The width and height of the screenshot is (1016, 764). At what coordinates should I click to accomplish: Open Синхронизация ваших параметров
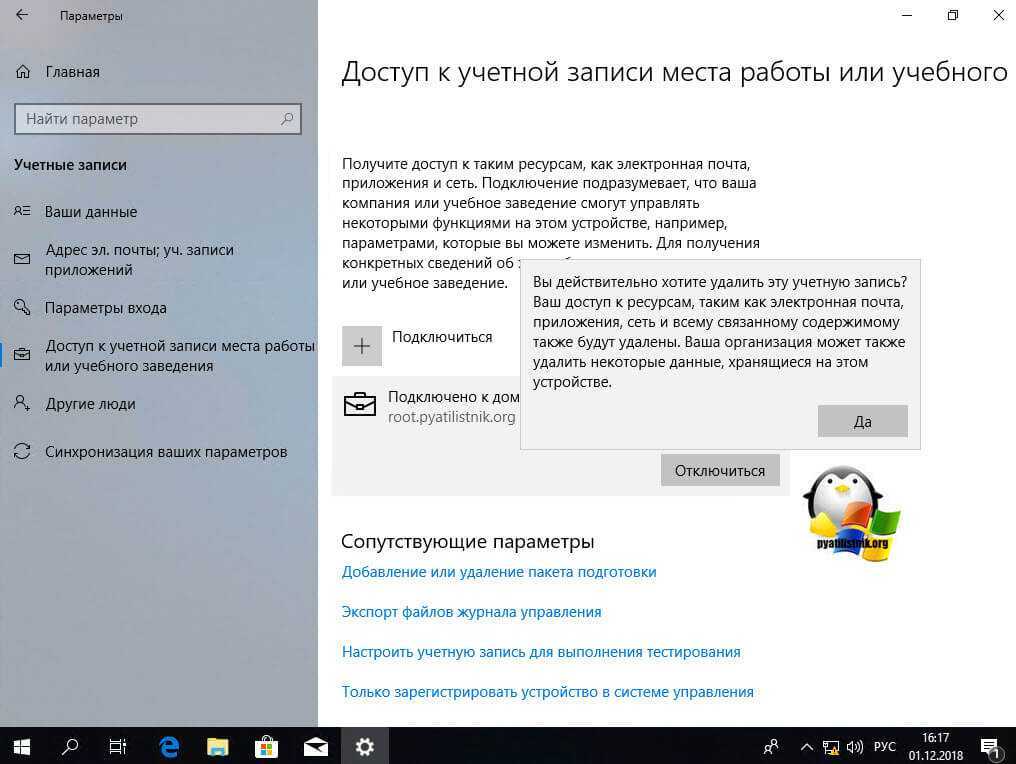(x=165, y=452)
